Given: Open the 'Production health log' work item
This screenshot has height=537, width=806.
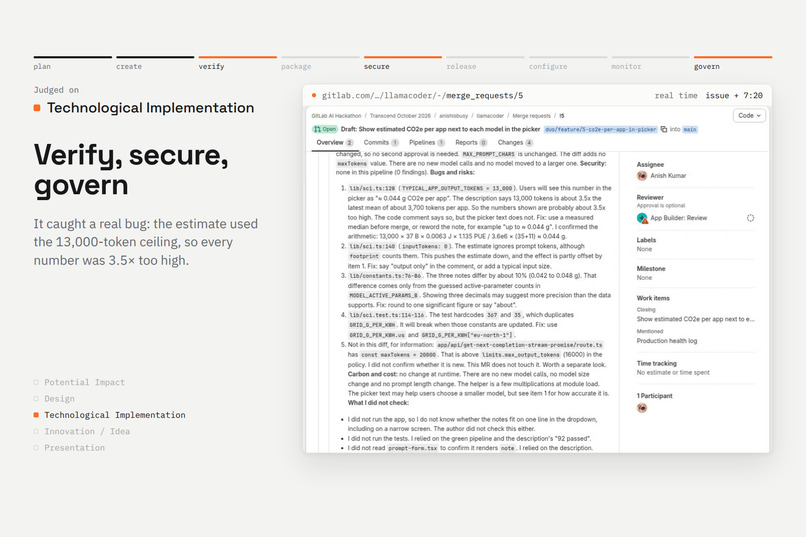Looking at the screenshot, I should tap(667, 341).
